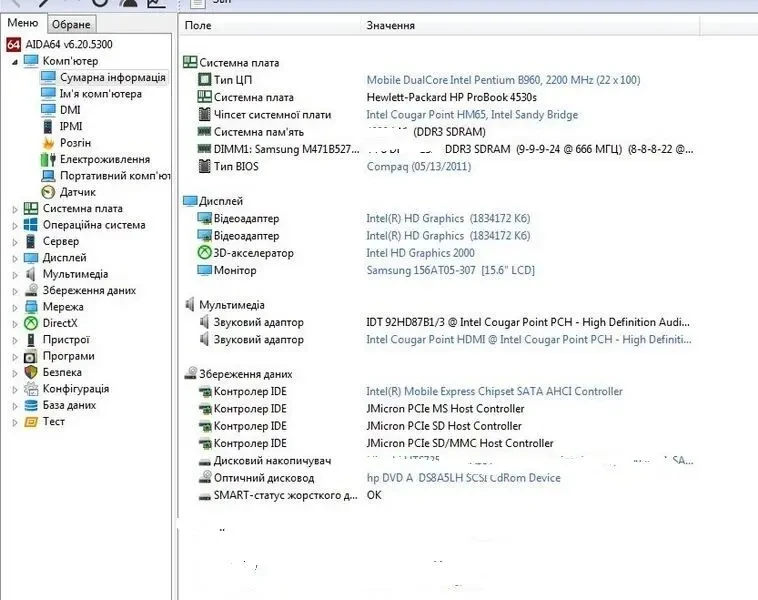758x600 pixels.
Task: Open the Compaq (05/13/2011) BIOS link
Action: (x=419, y=166)
